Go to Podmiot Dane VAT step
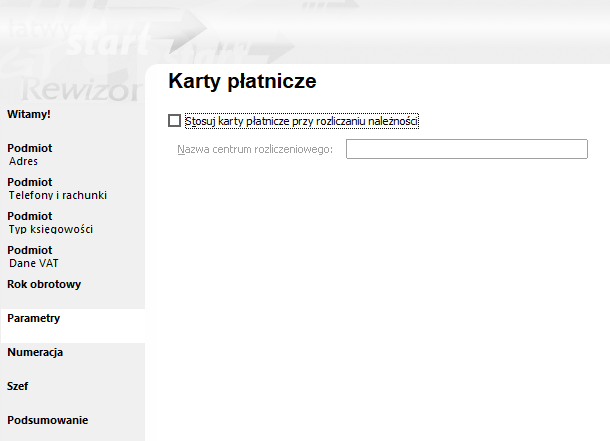 coord(33,256)
